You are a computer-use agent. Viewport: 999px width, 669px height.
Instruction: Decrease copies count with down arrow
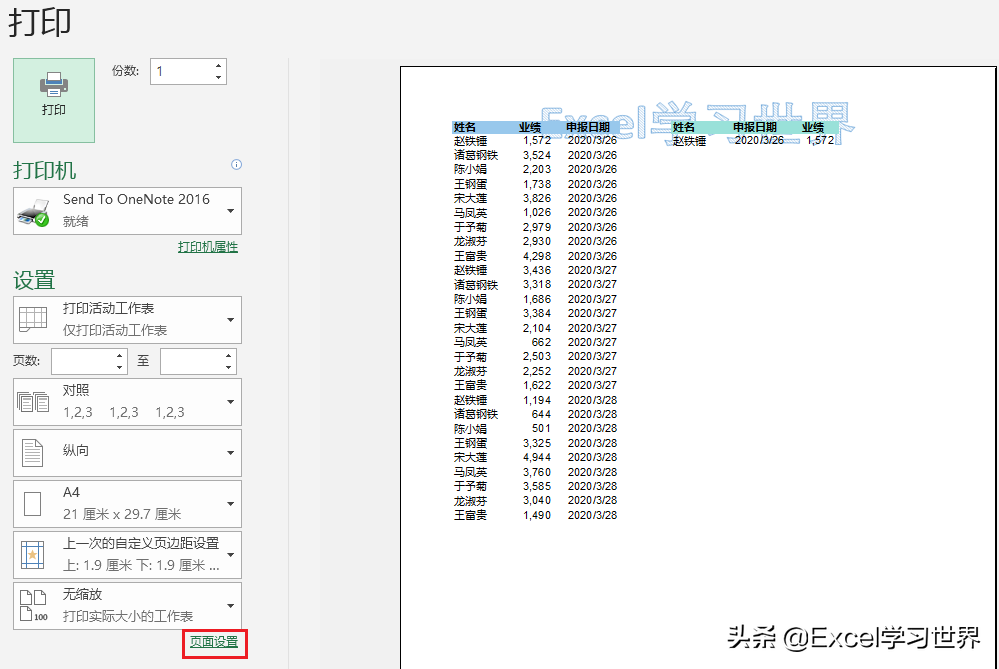[x=219, y=78]
